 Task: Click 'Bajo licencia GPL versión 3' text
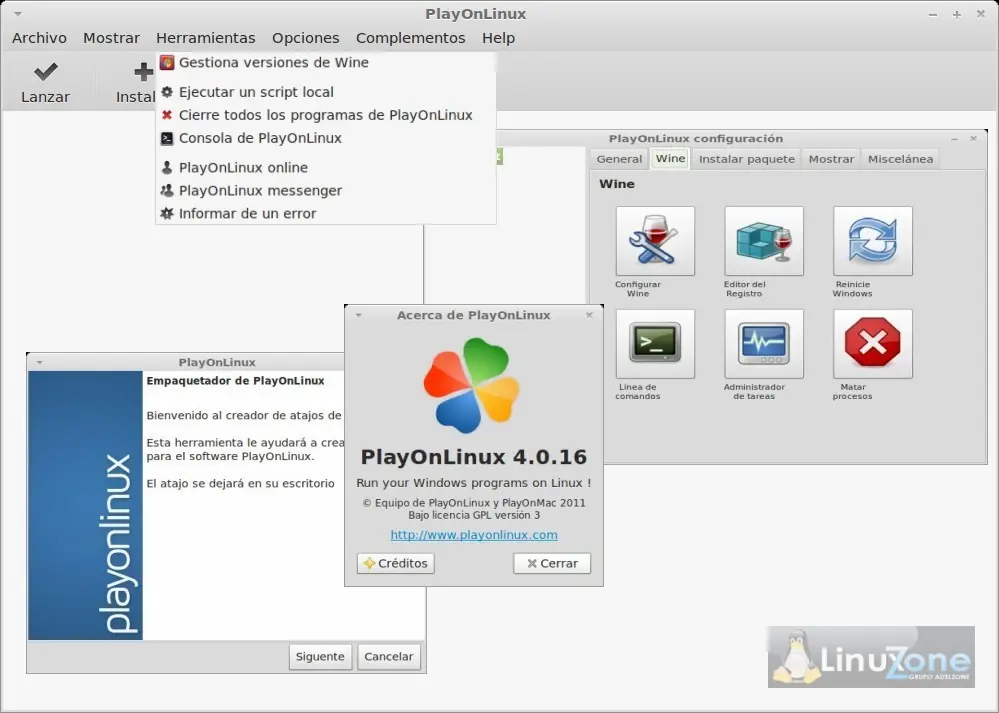tap(474, 515)
